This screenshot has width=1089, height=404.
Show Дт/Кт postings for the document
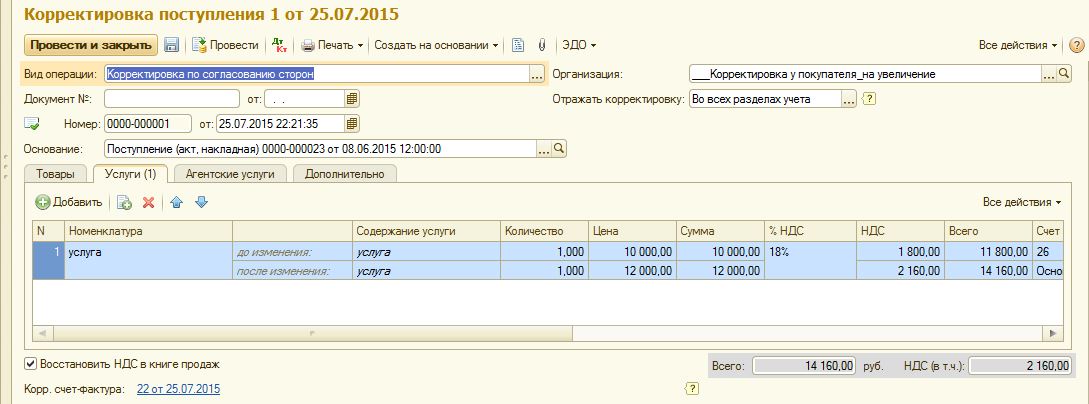coord(278,45)
